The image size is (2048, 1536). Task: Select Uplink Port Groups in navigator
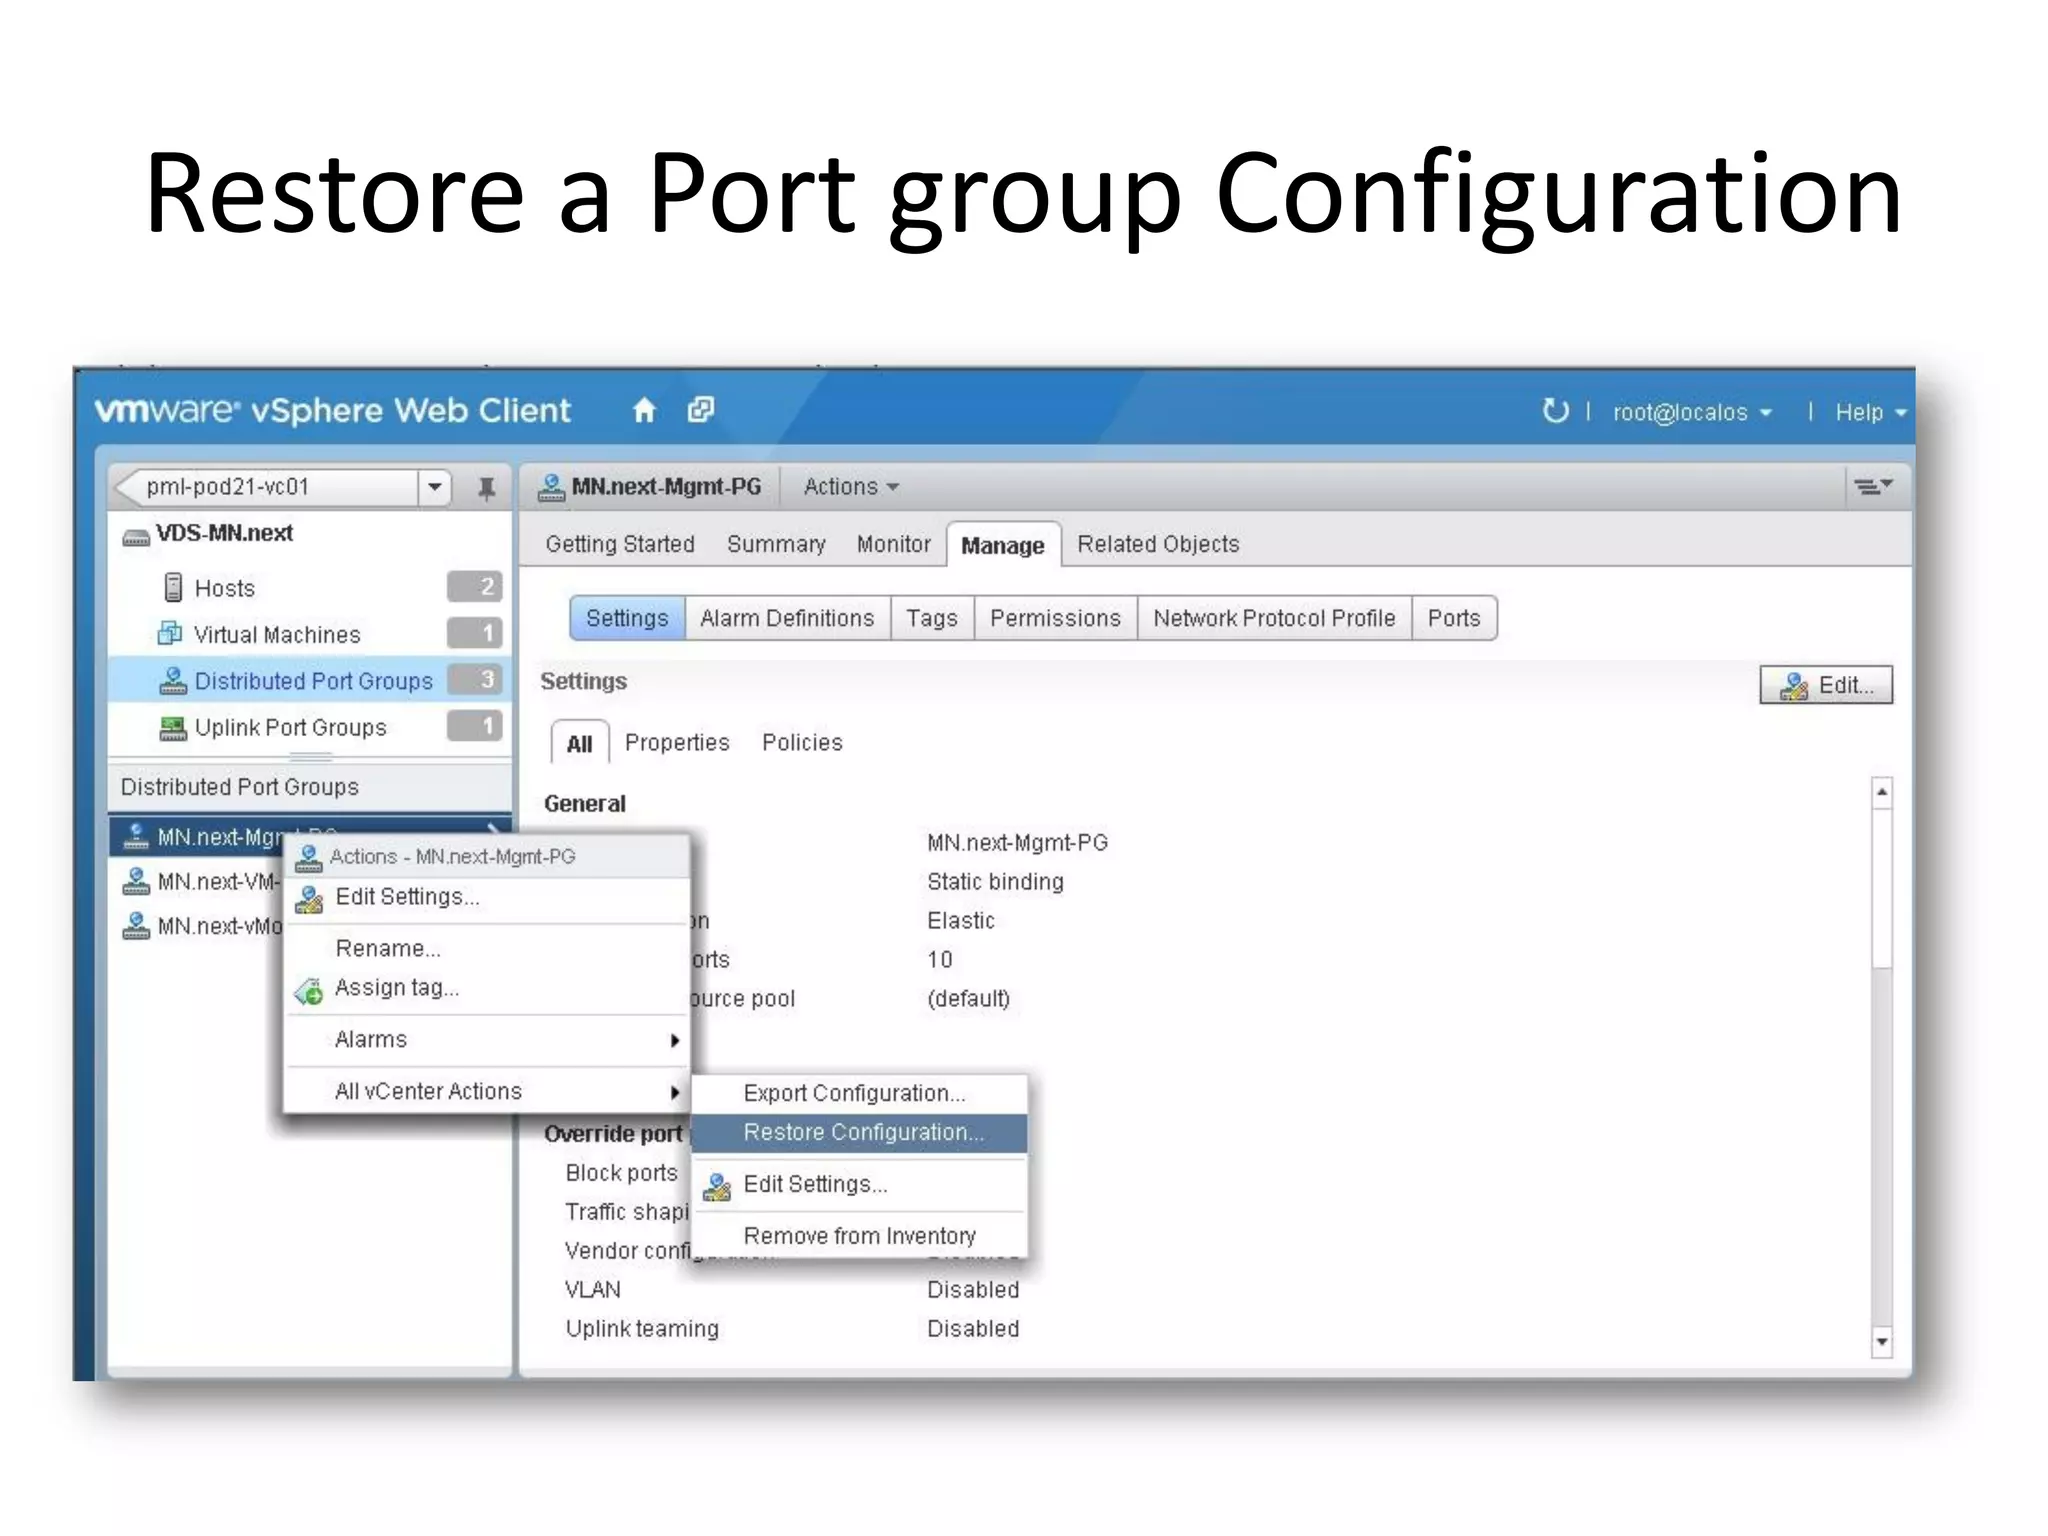tap(310, 727)
